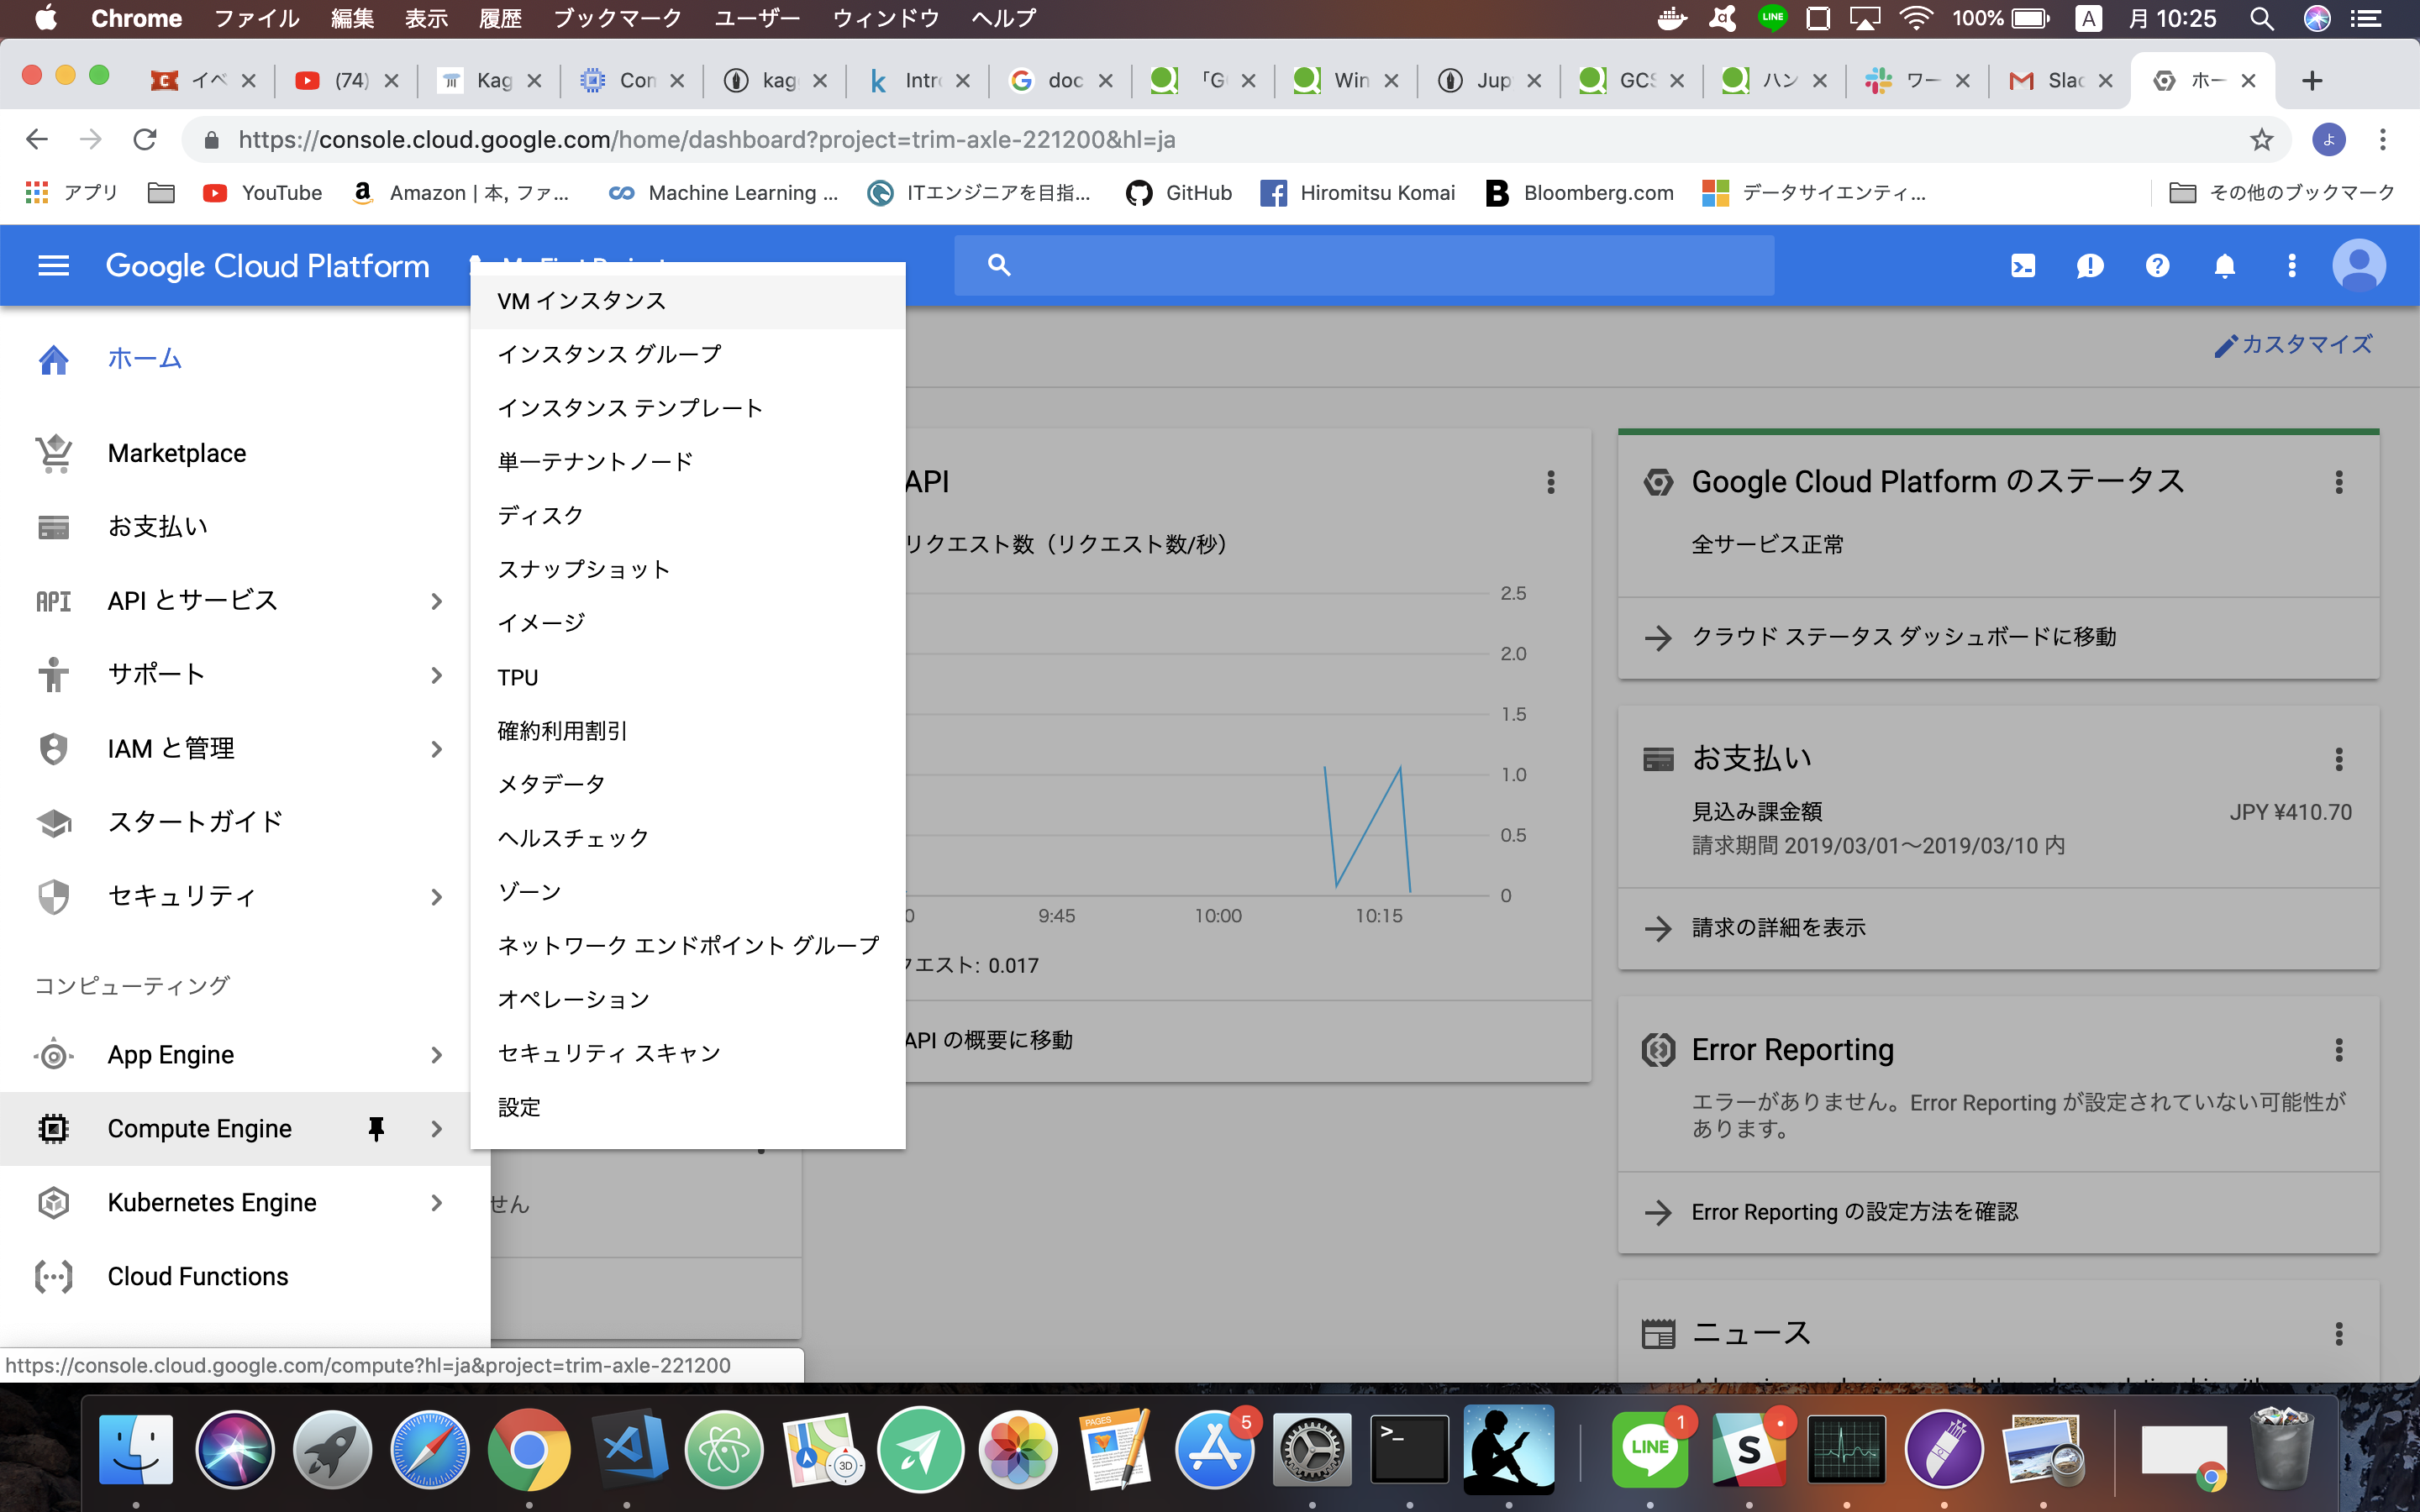Select 設定 from the Compute Engine submenu
Screen dimensions: 2420x1512
pos(688,1107)
